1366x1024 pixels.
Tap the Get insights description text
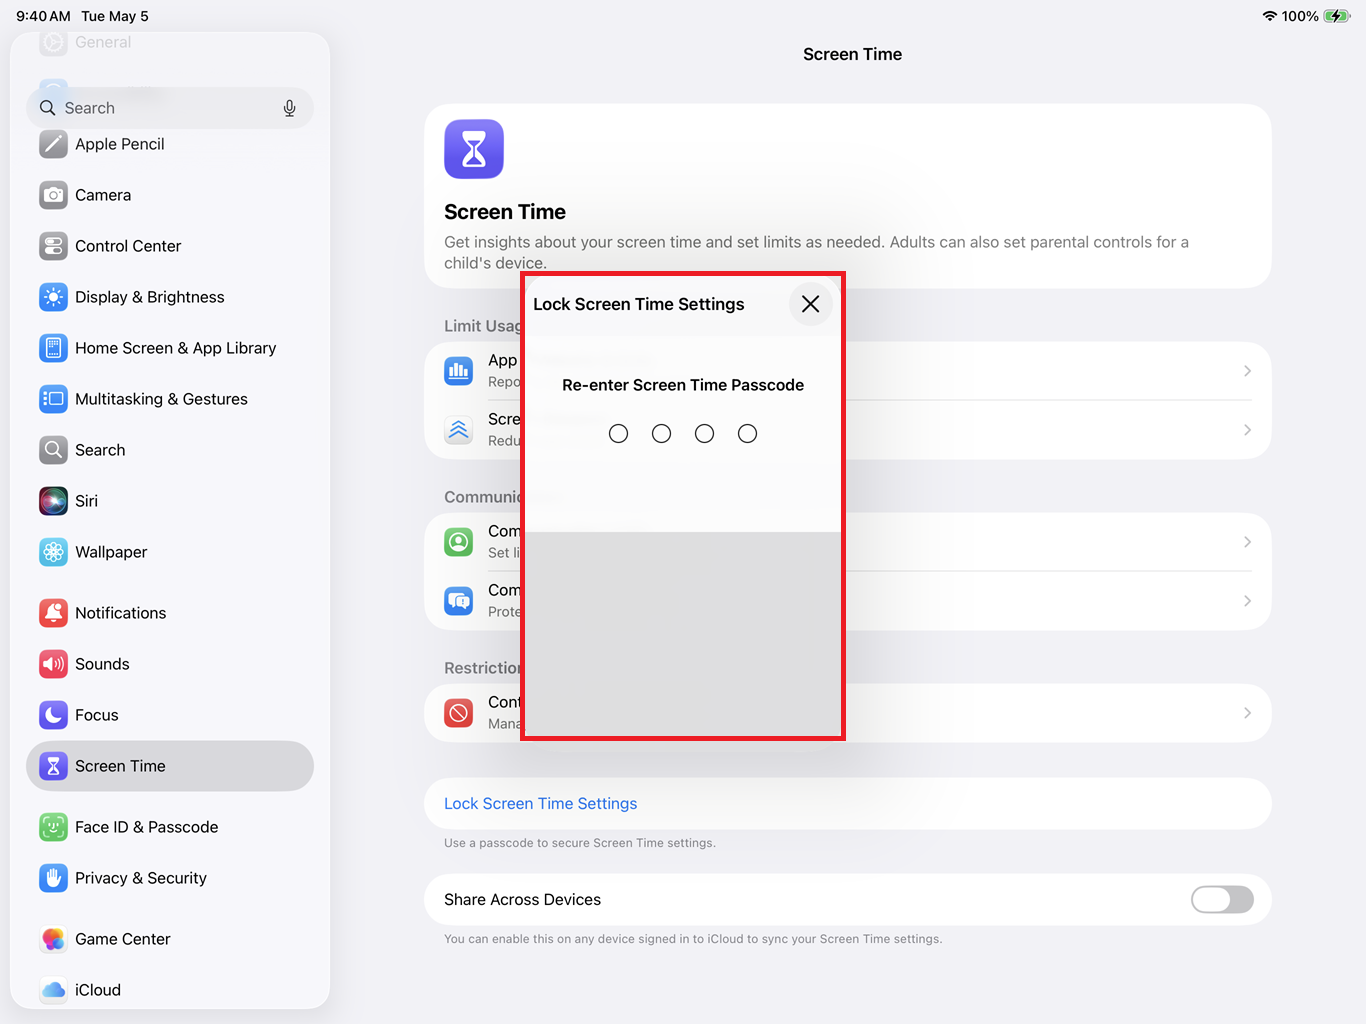pos(817,252)
